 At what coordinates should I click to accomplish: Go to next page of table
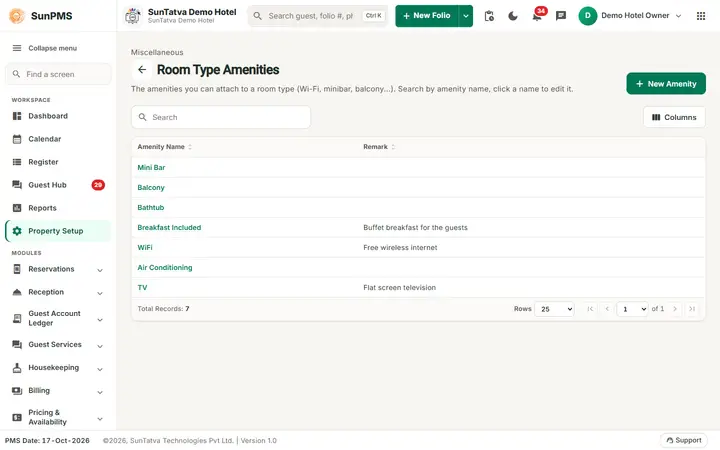[675, 309]
